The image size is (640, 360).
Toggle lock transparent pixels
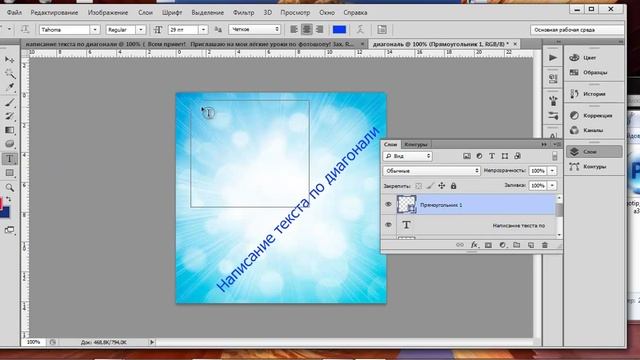(418, 186)
